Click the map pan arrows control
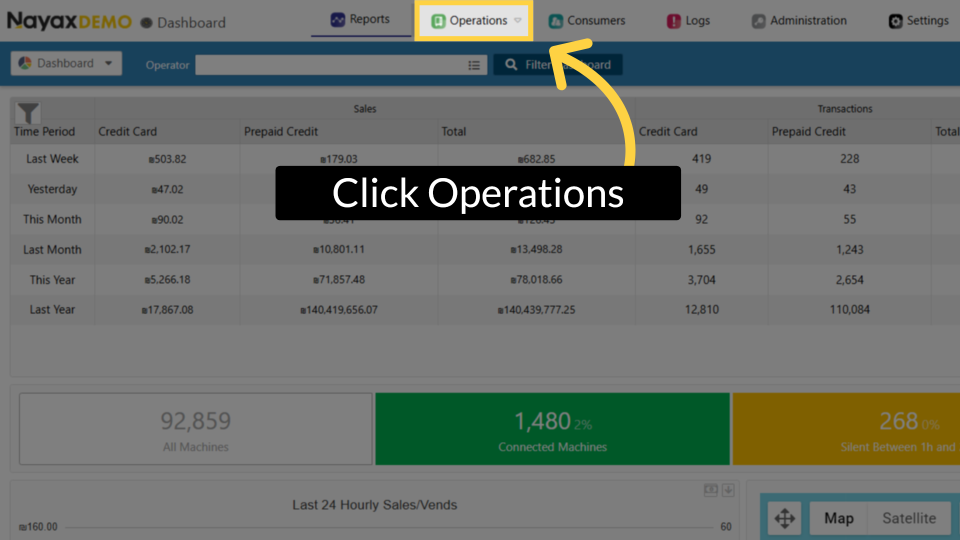Viewport: 960px width, 540px height. (x=785, y=518)
